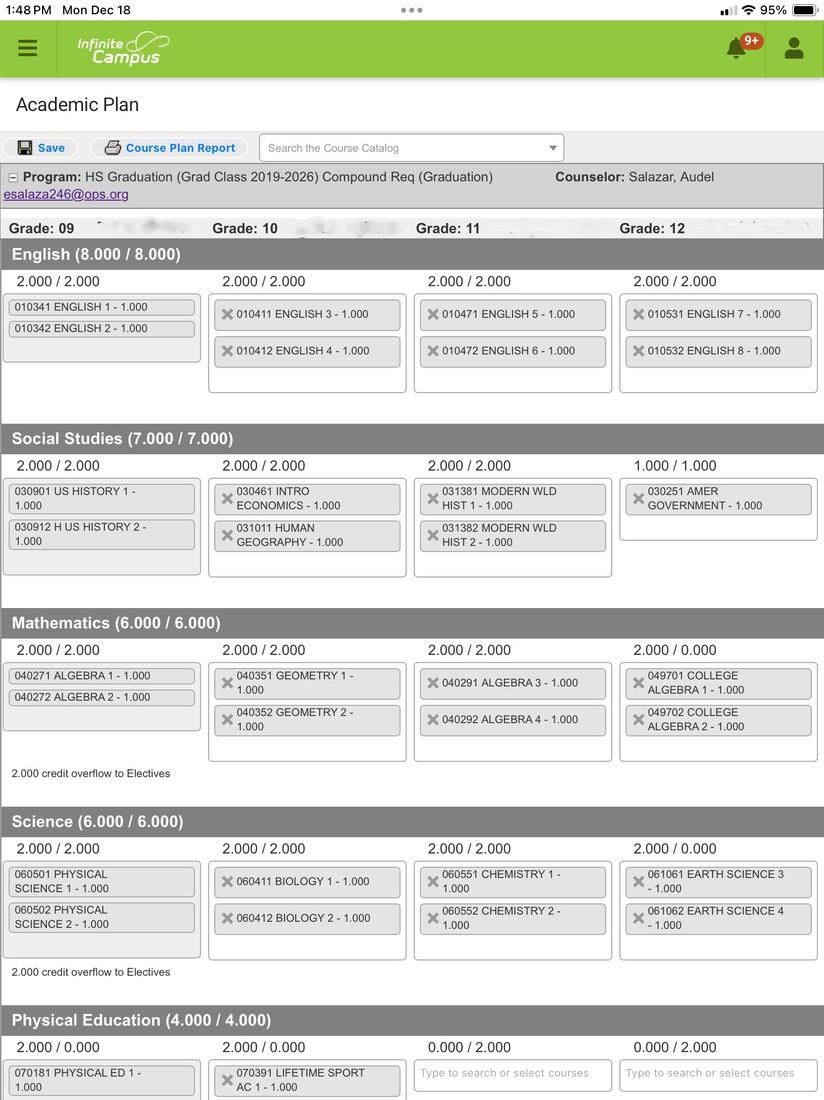Select the Mathematics (6.000 / 6.000) header
This screenshot has width=824, height=1100.
tap(412, 623)
